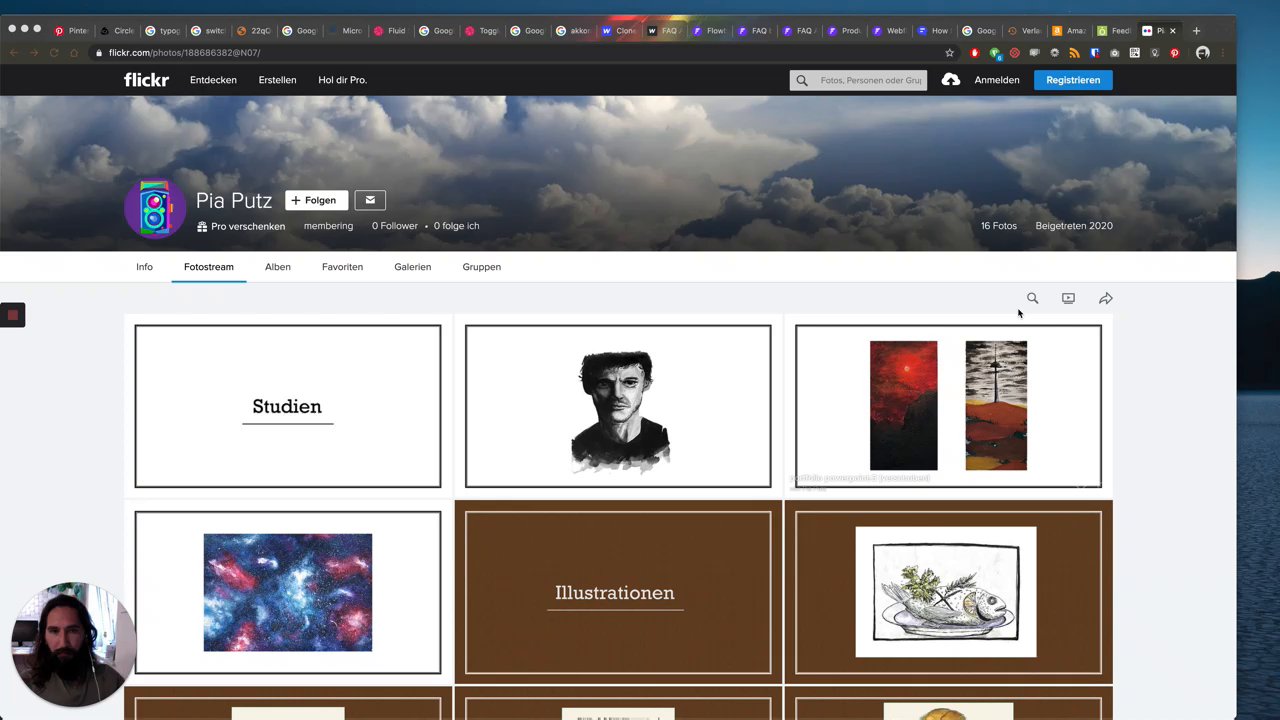Screen dimensions: 1280x720
Task: Open the Gruppen tab
Action: [481, 267]
